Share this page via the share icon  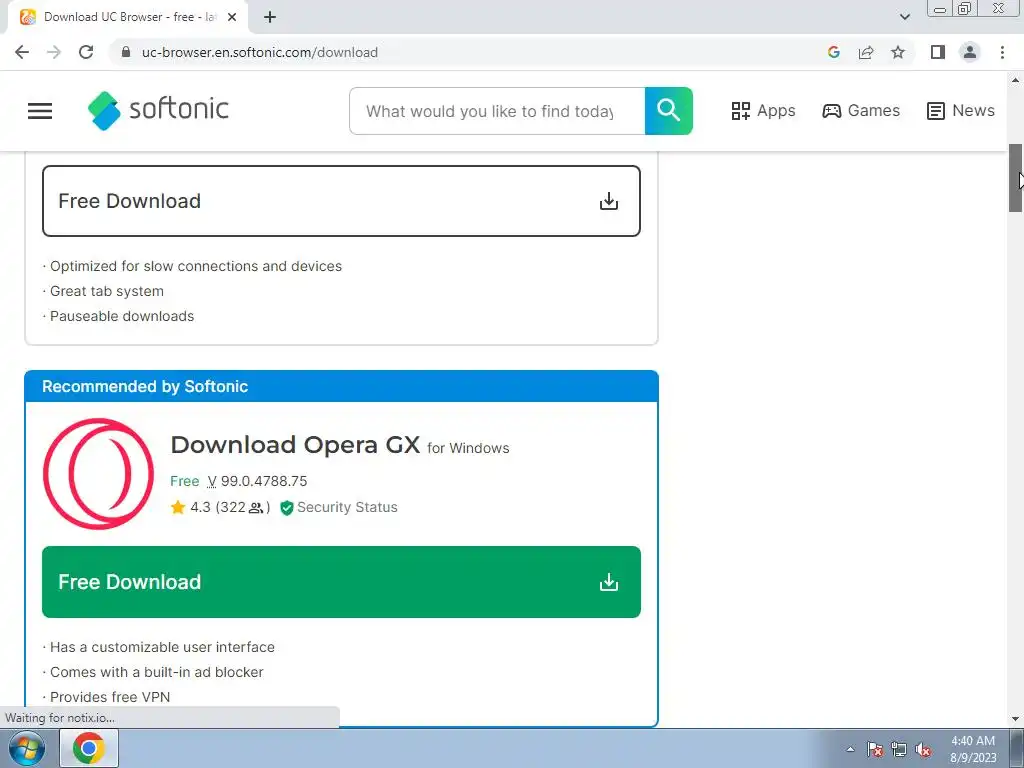(866, 52)
